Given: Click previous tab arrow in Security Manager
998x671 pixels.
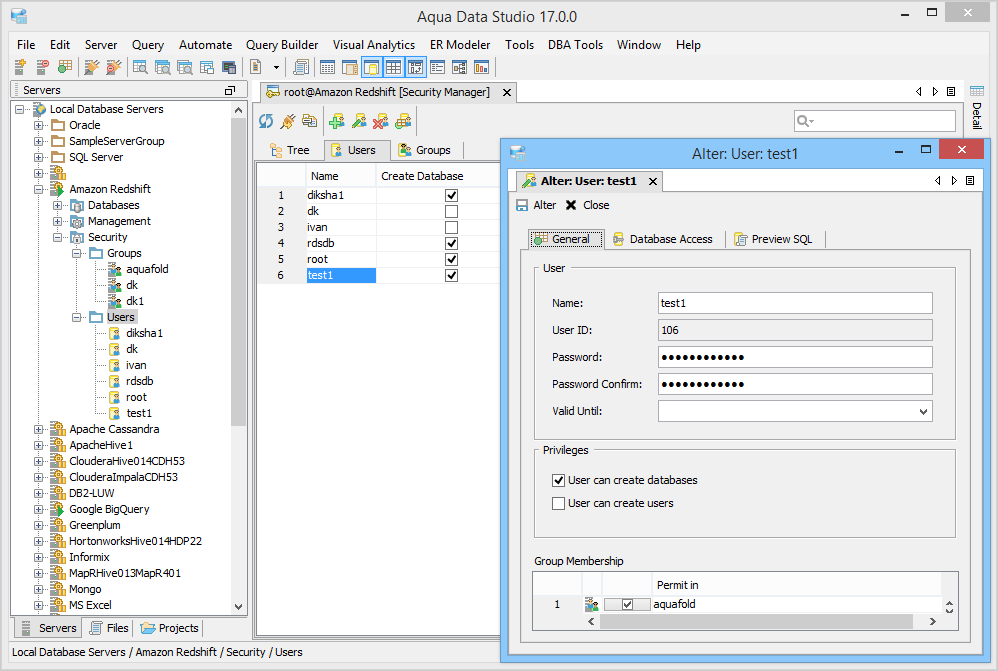Looking at the screenshot, I should (x=918, y=92).
